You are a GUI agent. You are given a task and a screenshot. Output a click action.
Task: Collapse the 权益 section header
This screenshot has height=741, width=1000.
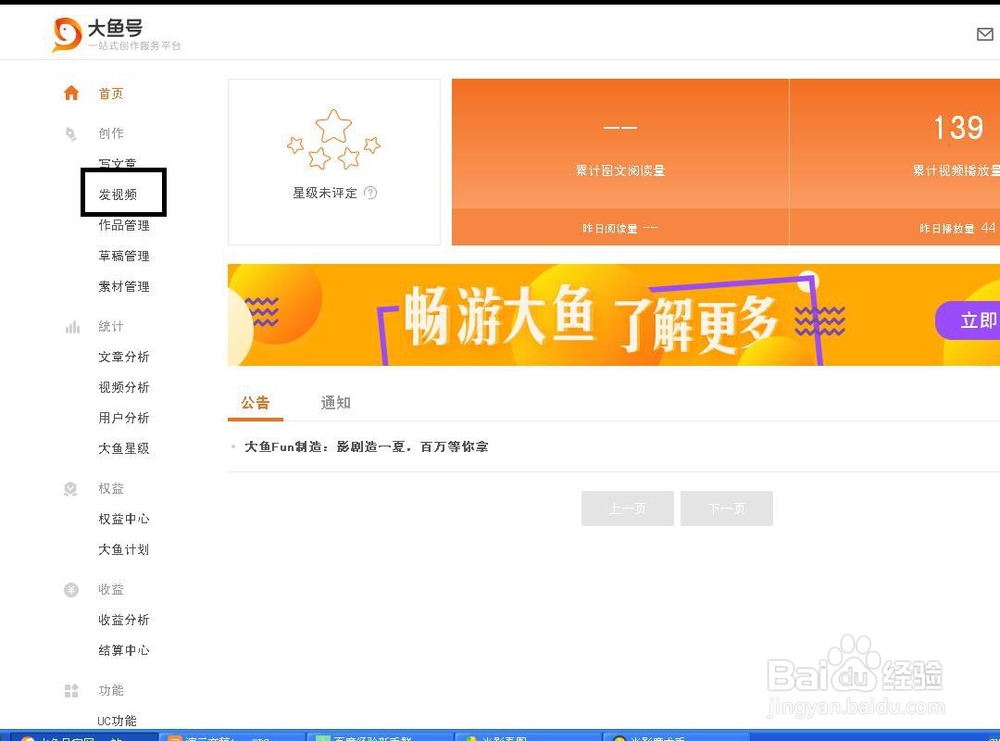click(111, 488)
